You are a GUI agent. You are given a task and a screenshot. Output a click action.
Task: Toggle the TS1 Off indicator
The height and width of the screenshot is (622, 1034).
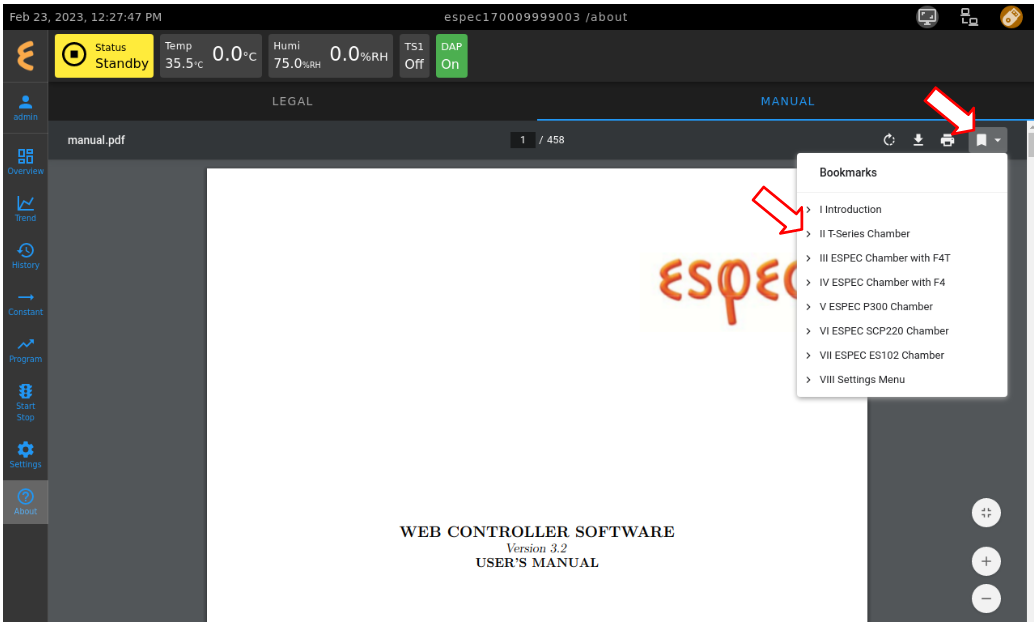click(414, 56)
